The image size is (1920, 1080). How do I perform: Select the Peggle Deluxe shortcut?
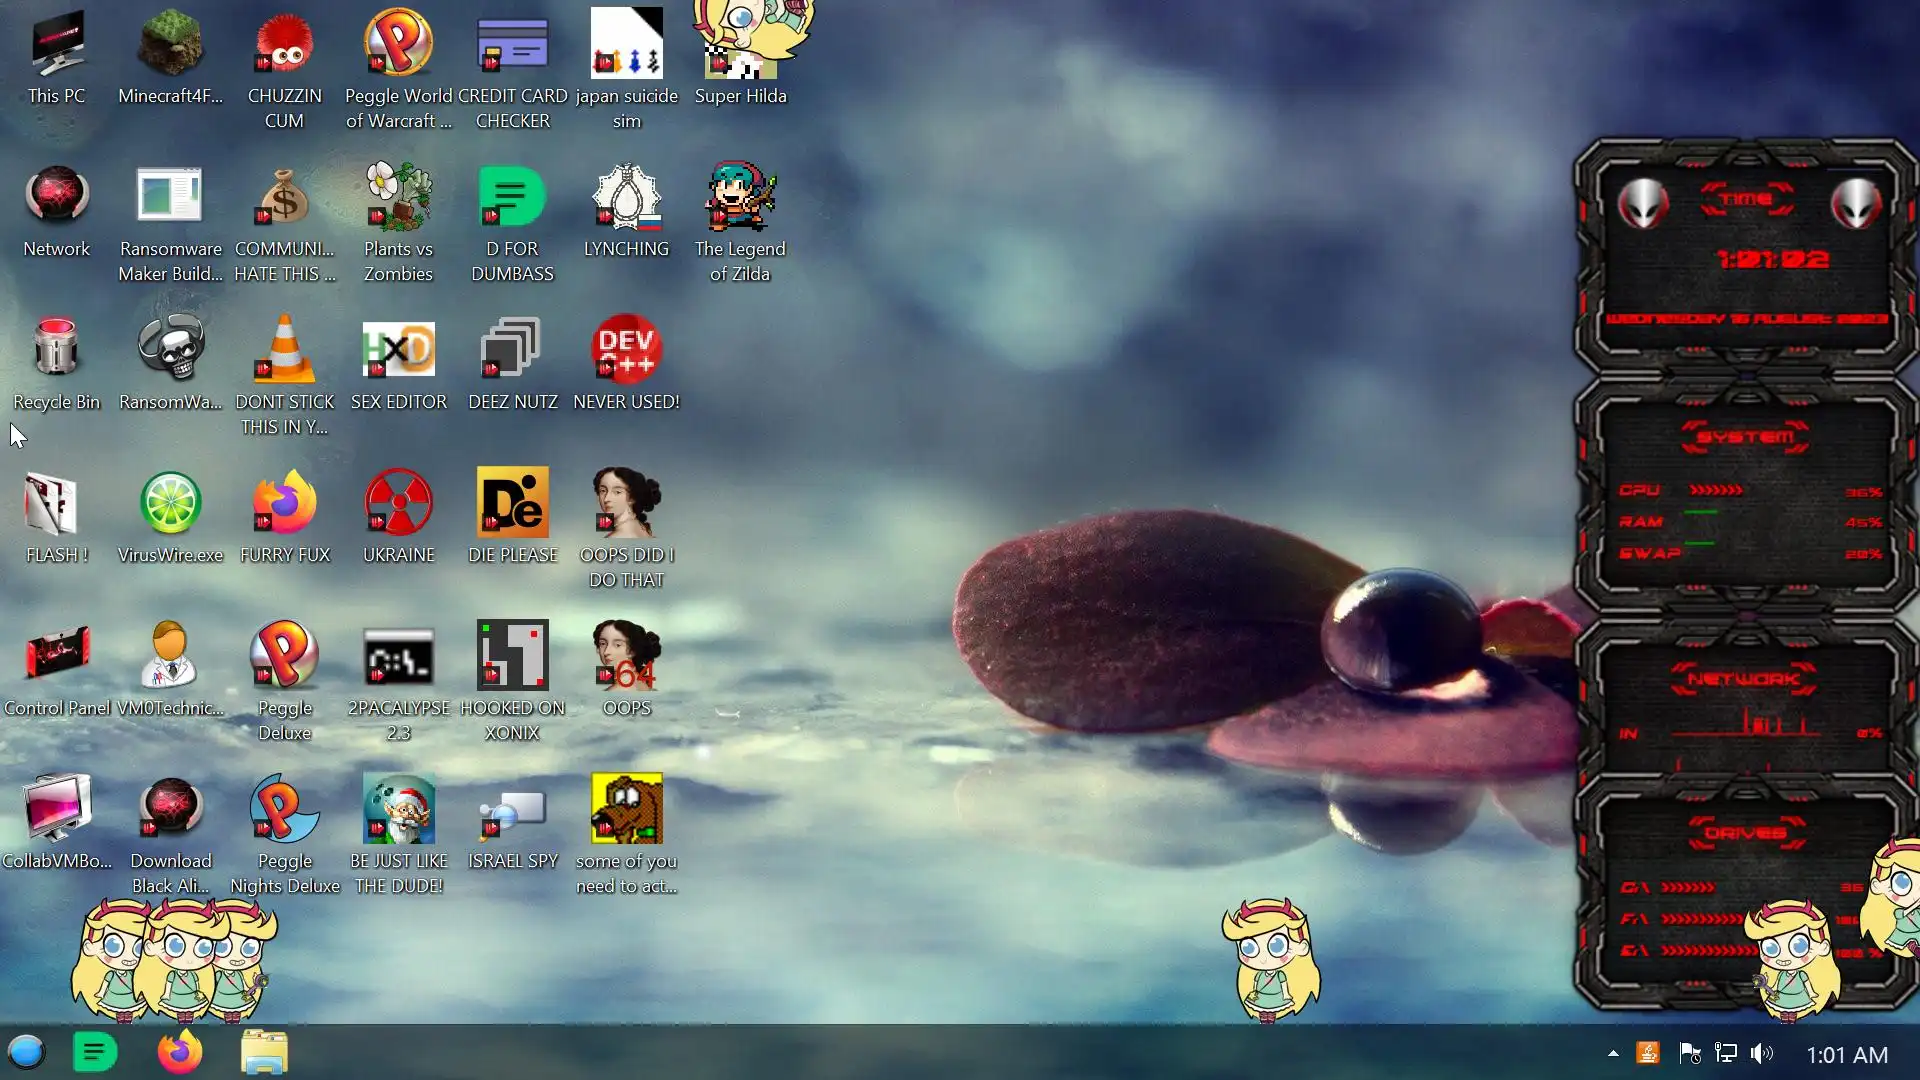point(284,656)
